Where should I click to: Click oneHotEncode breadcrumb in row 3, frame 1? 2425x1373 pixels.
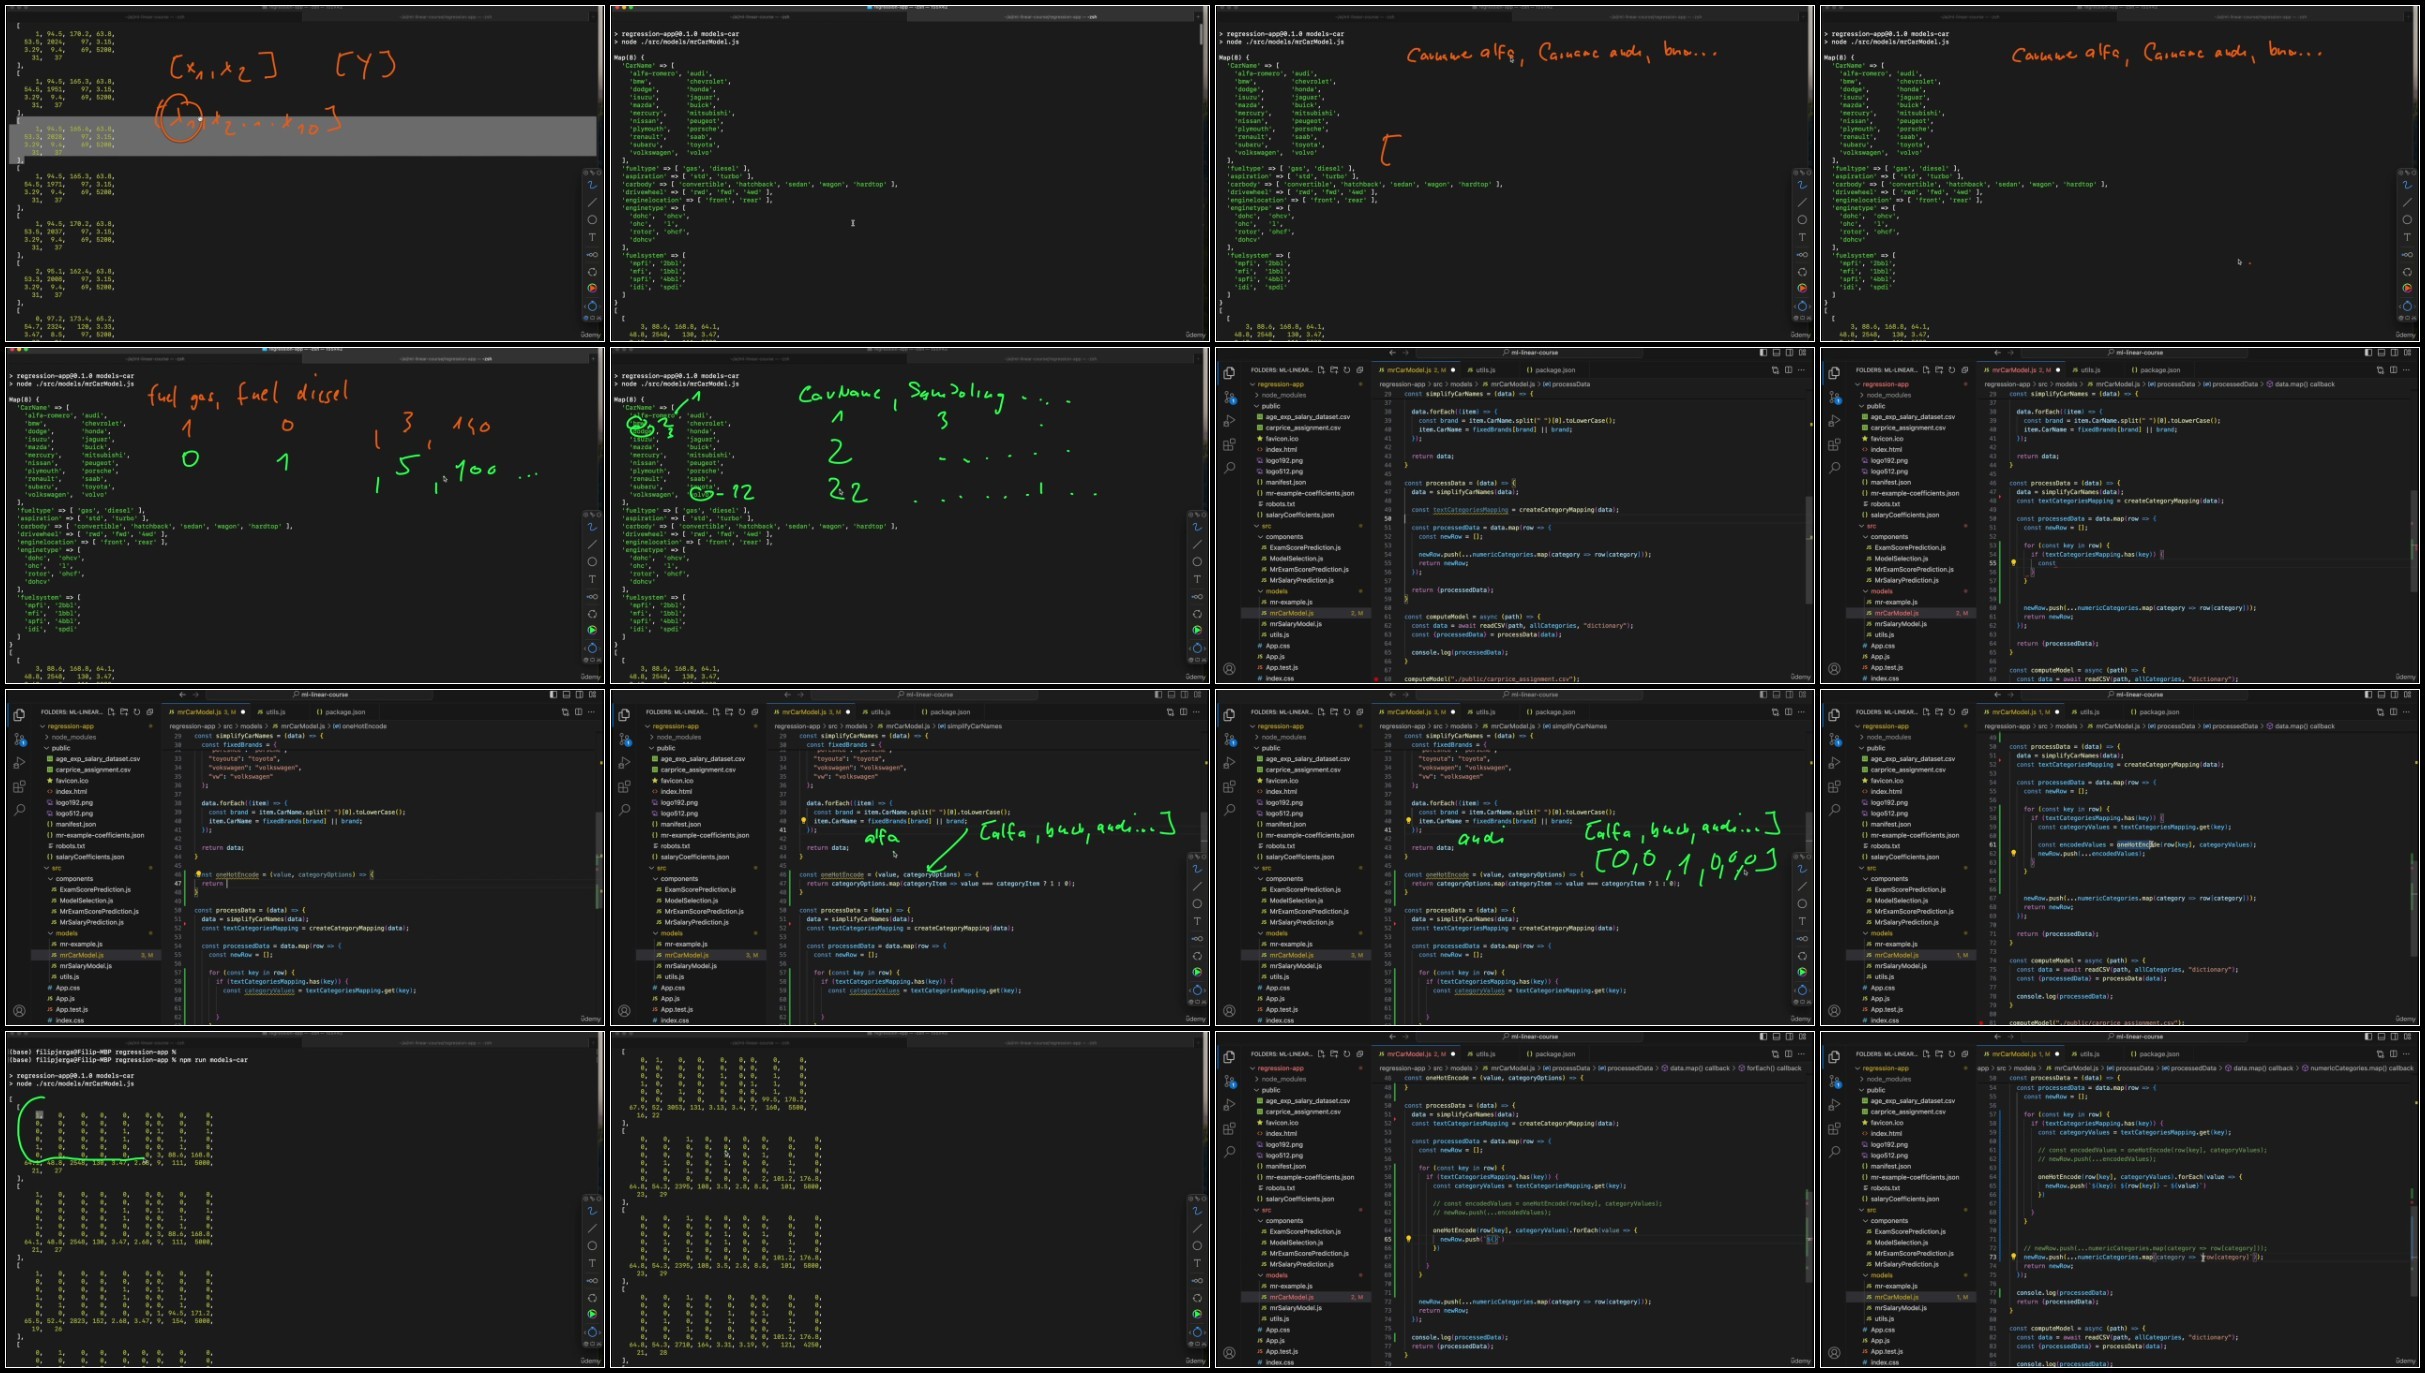[x=360, y=726]
